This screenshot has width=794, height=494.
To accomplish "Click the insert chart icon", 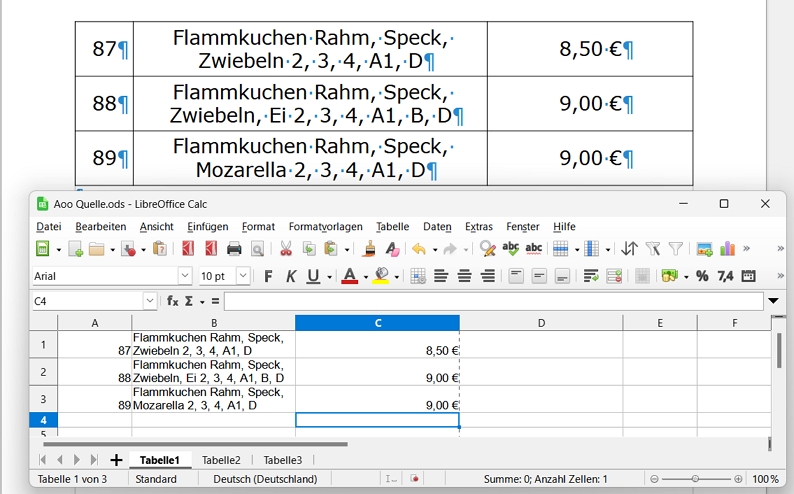I will (x=727, y=249).
